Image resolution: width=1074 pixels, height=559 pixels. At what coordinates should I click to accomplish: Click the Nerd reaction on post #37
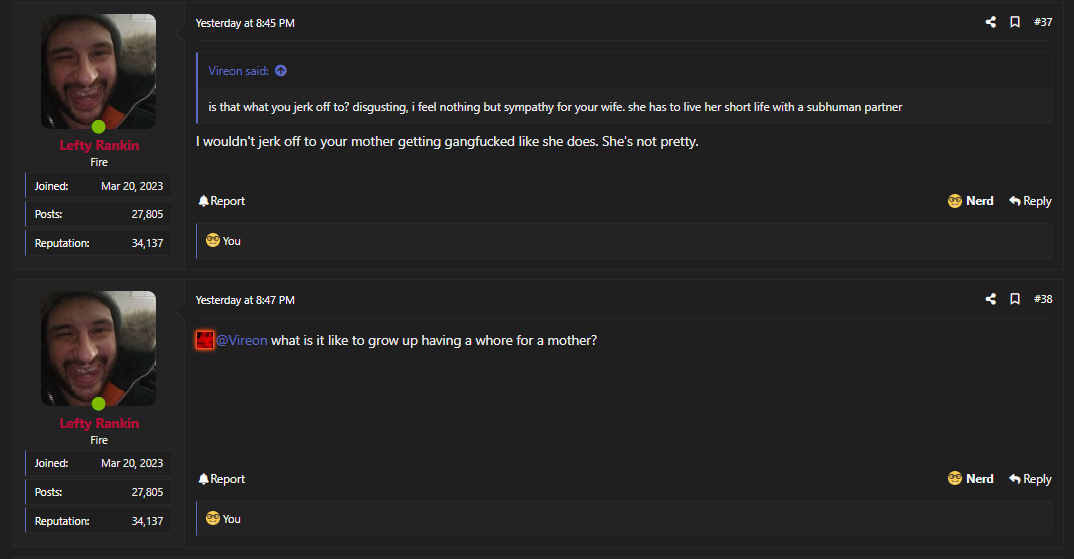(971, 201)
